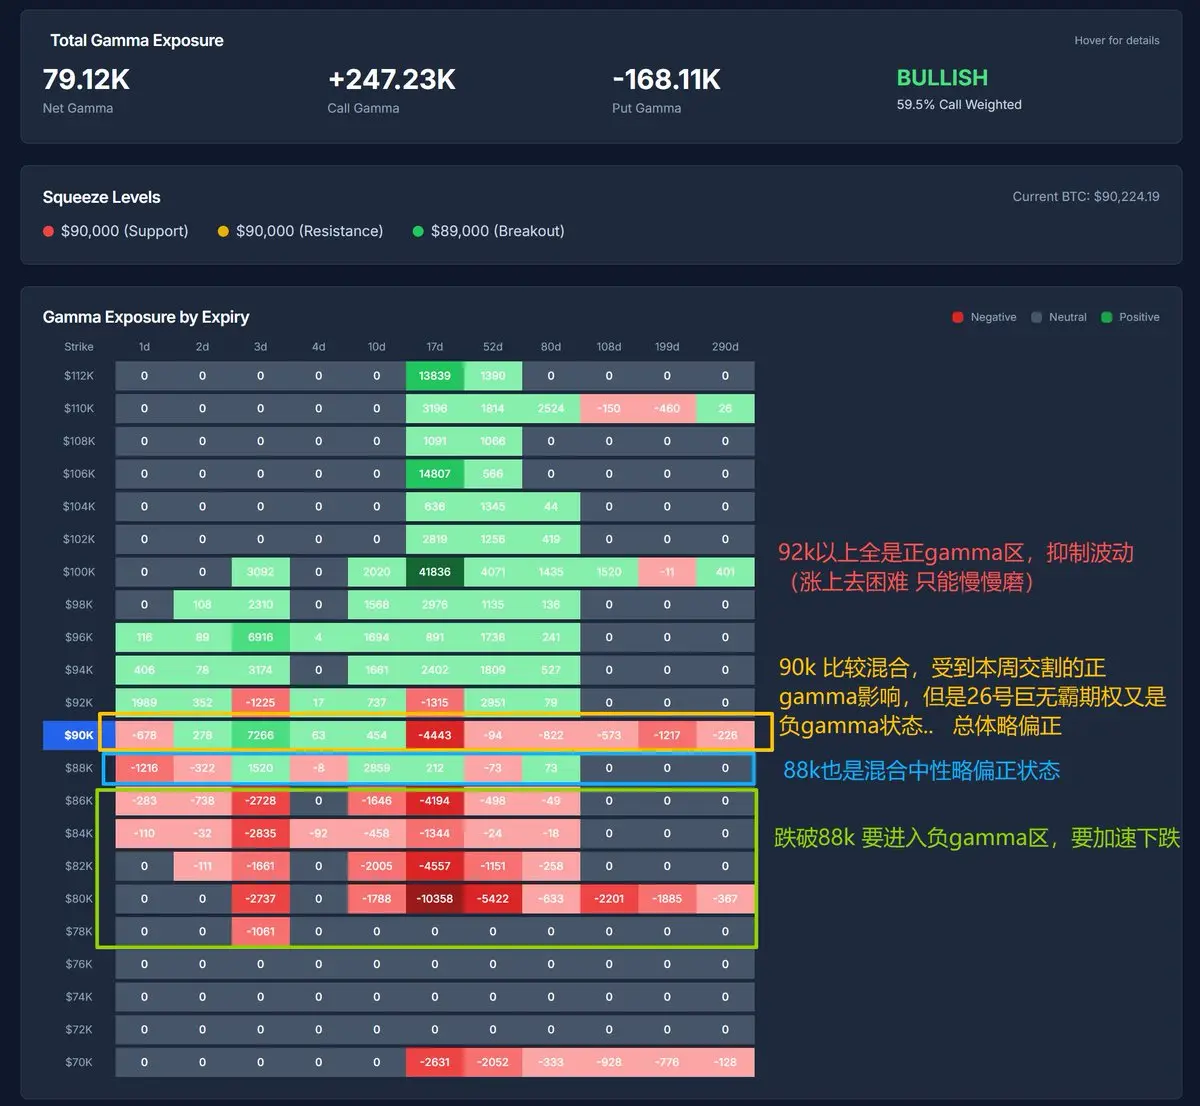
Task: Click the gray Neutral legend dot
Action: 1036,317
